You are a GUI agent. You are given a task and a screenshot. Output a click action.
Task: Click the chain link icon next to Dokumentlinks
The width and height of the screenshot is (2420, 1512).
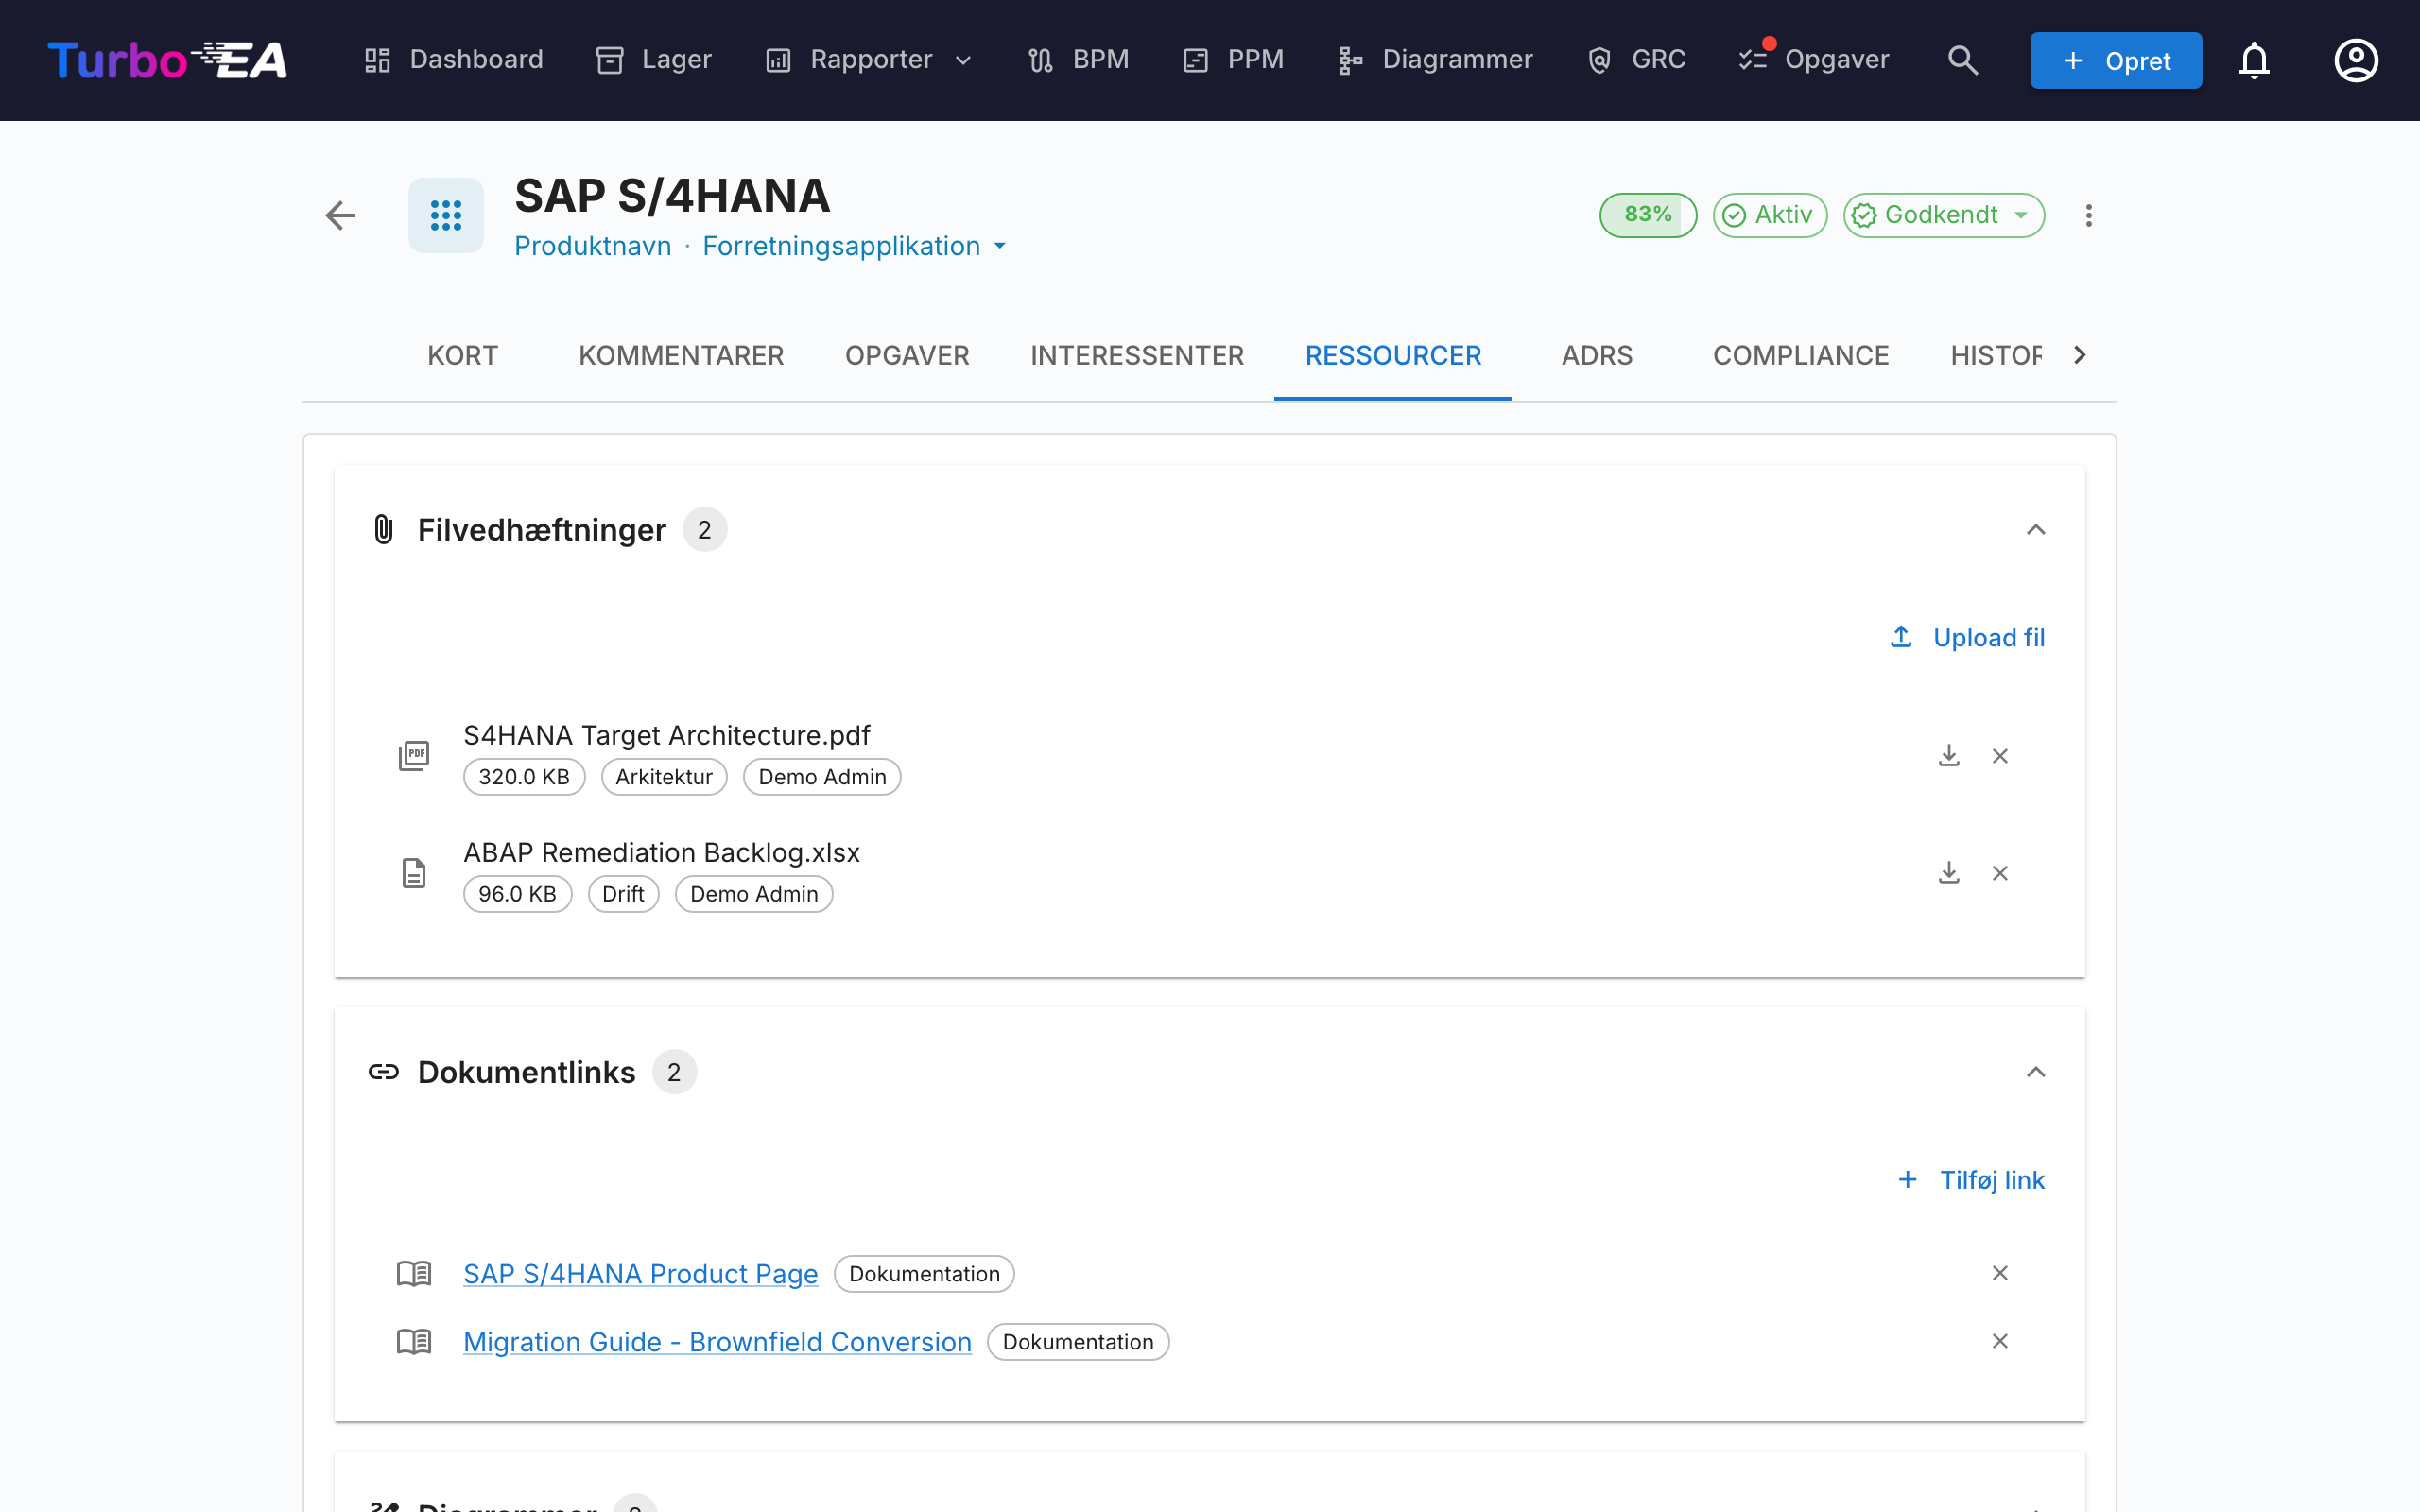(384, 1072)
